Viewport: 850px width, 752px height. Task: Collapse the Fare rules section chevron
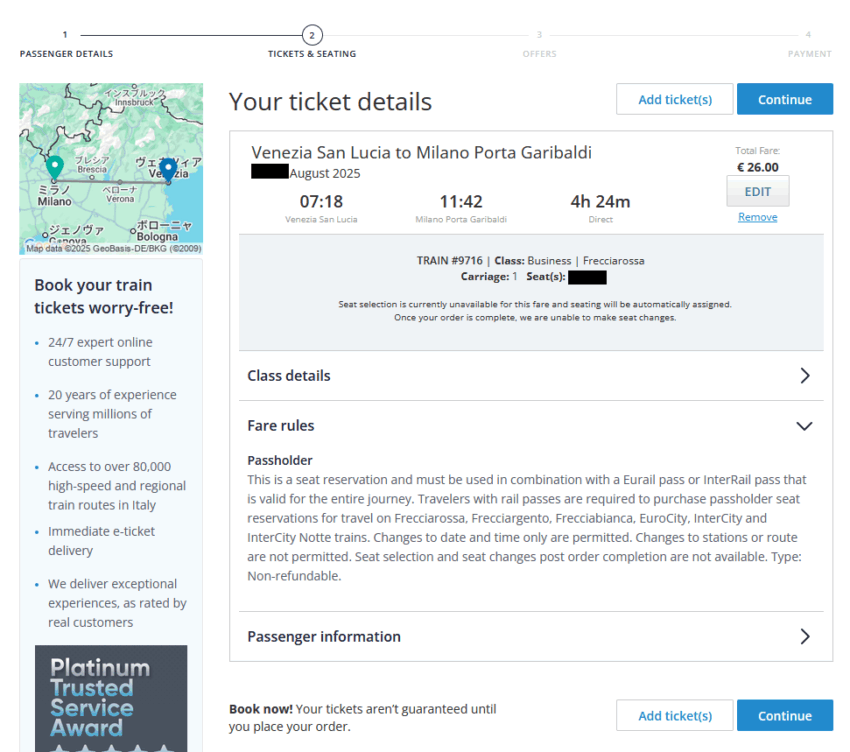pos(804,426)
